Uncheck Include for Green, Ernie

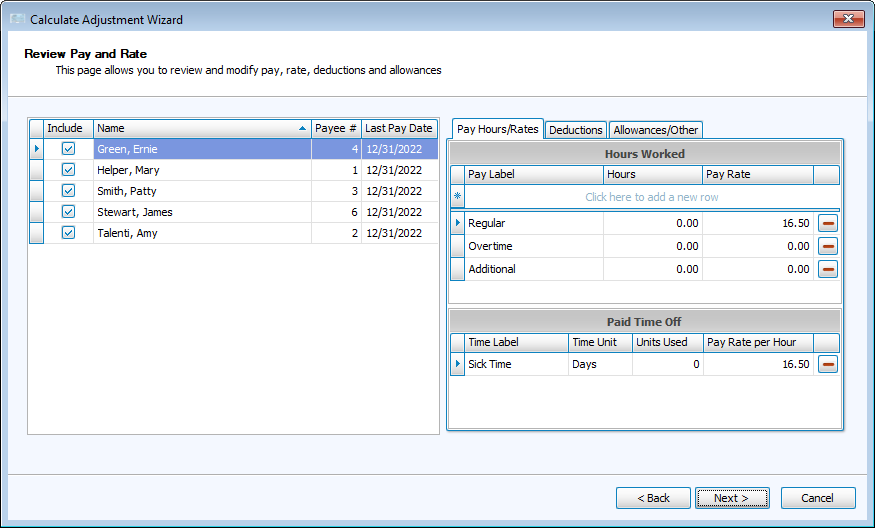point(68,149)
